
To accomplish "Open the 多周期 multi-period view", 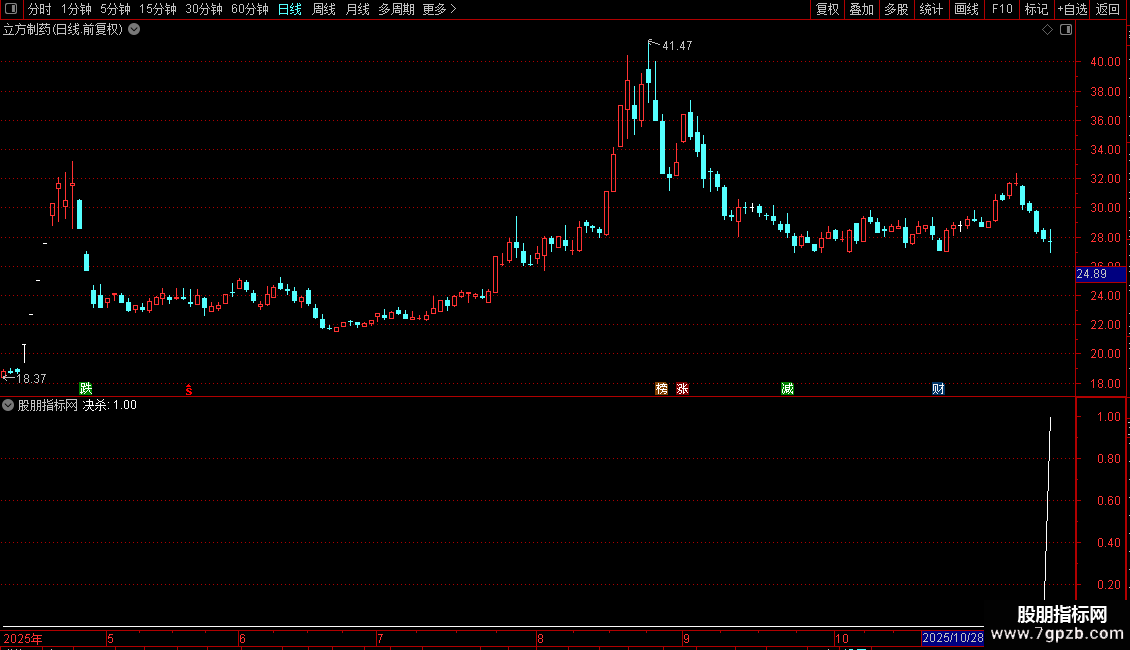I will click(x=396, y=9).
